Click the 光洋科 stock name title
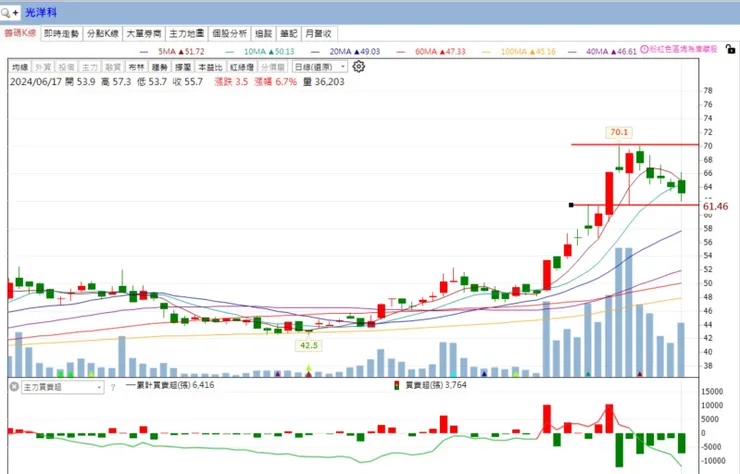Image resolution: width=740 pixels, height=474 pixels. click(41, 13)
